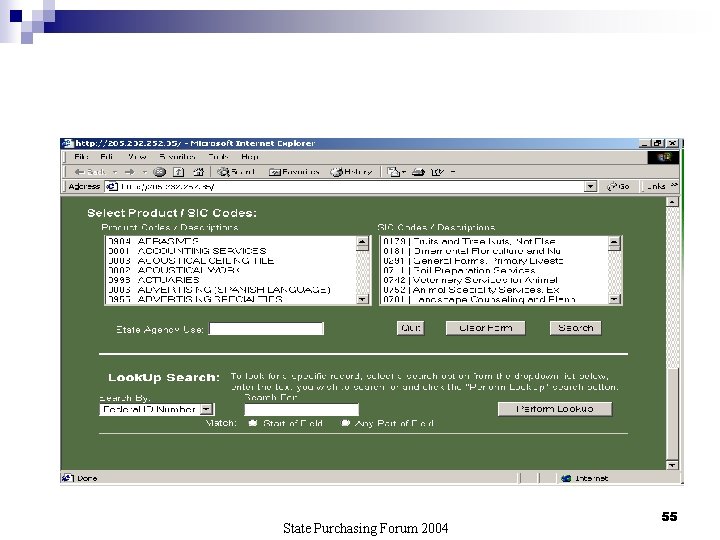Open the Edit icon dropdown arrow

coord(453,172)
